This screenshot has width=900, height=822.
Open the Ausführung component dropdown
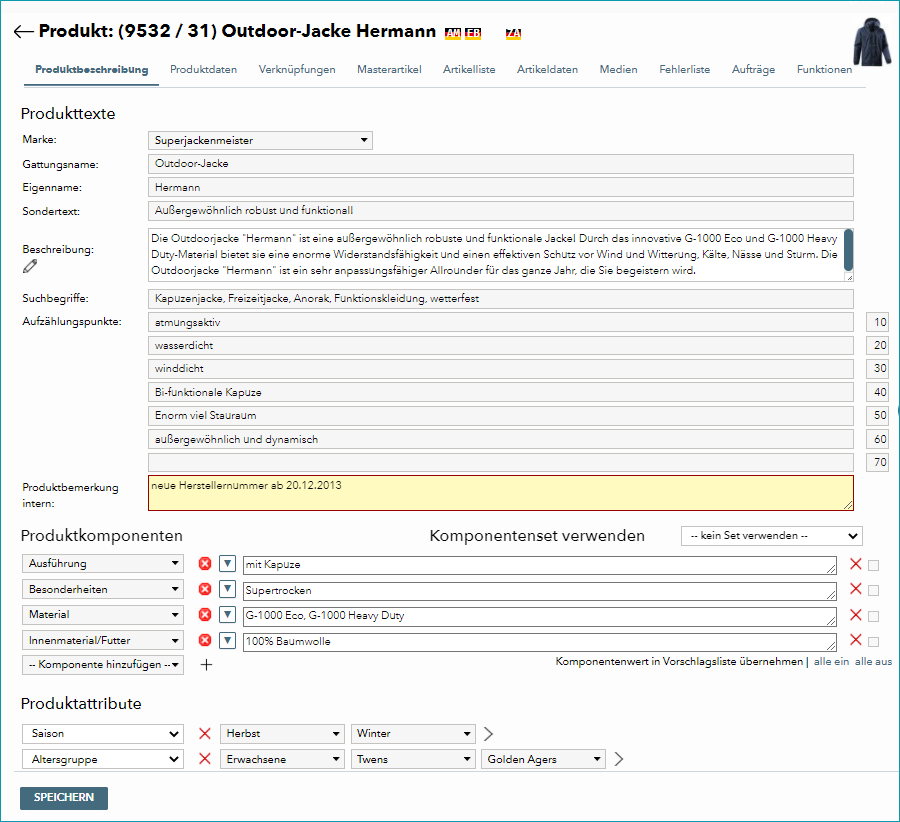[x=103, y=564]
